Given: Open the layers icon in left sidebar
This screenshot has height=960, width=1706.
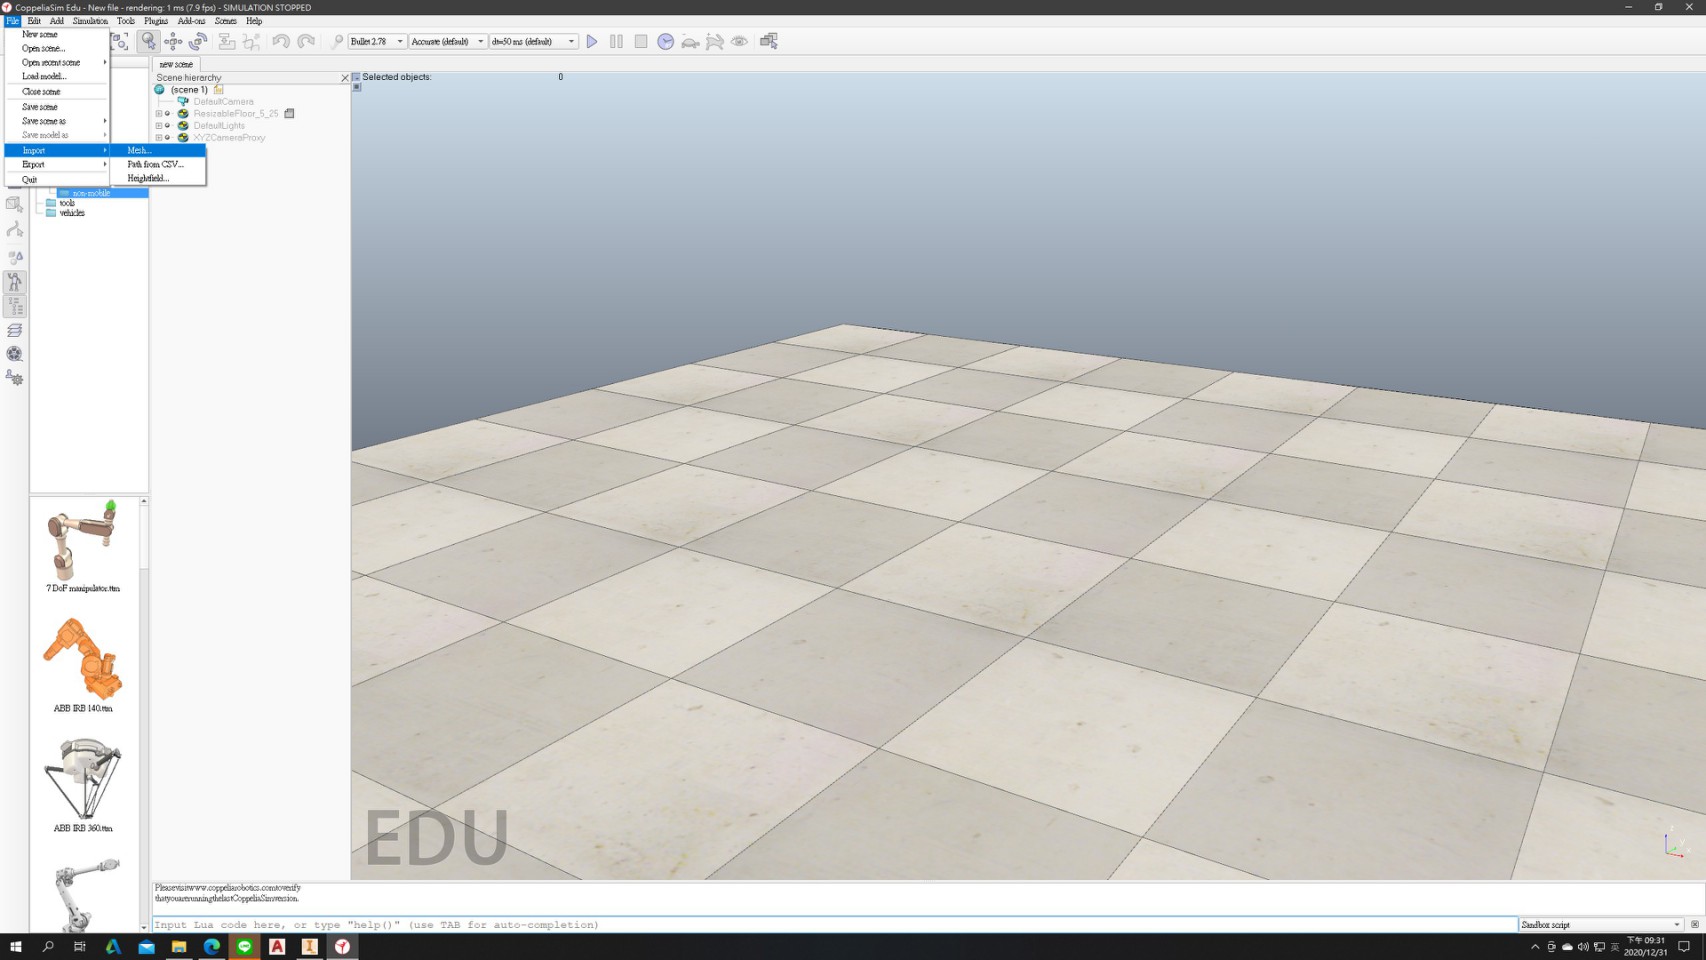Looking at the screenshot, I should pyautogui.click(x=15, y=330).
